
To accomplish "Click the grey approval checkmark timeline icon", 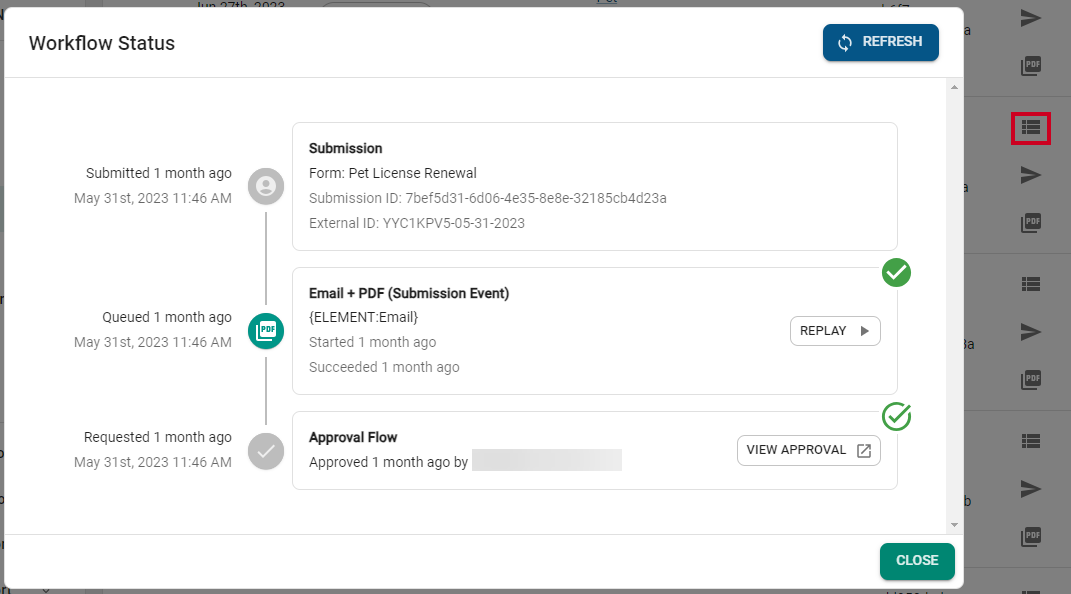I will point(266,451).
